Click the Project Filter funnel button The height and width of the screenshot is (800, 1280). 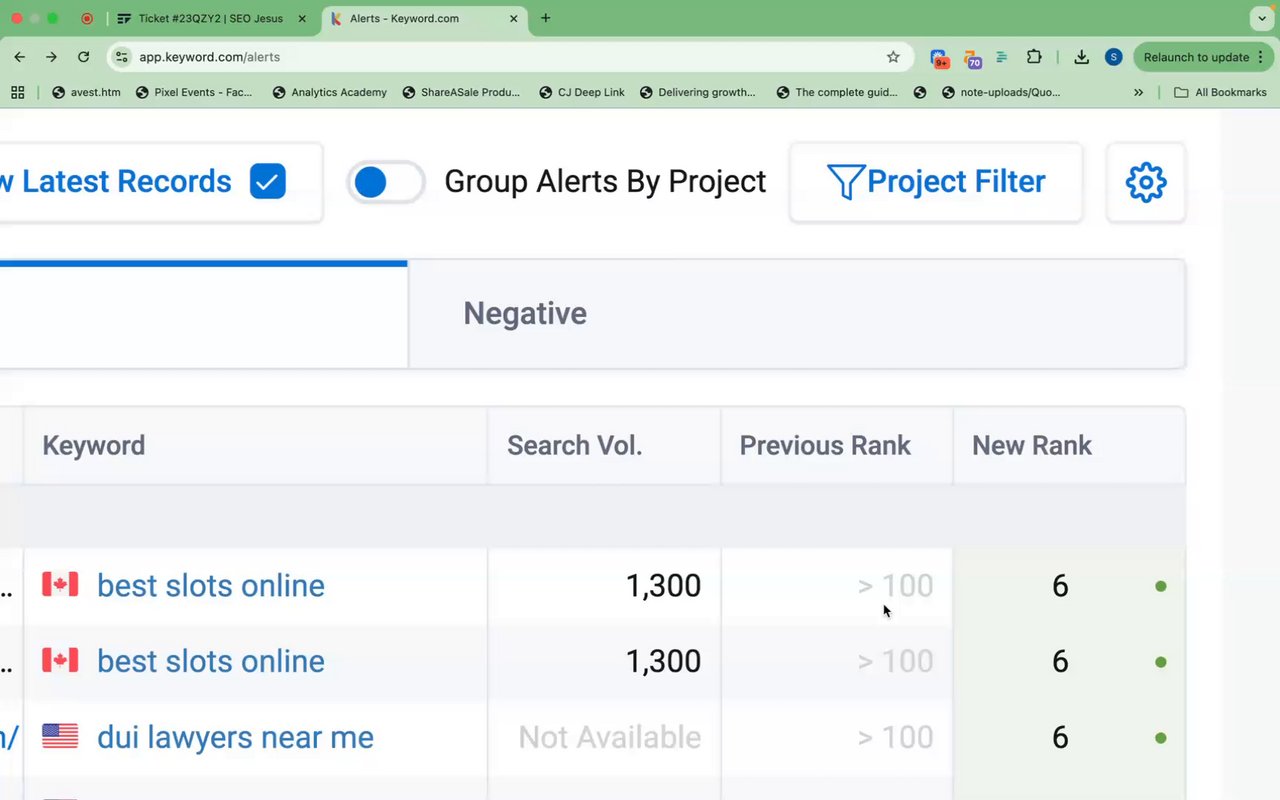point(936,182)
